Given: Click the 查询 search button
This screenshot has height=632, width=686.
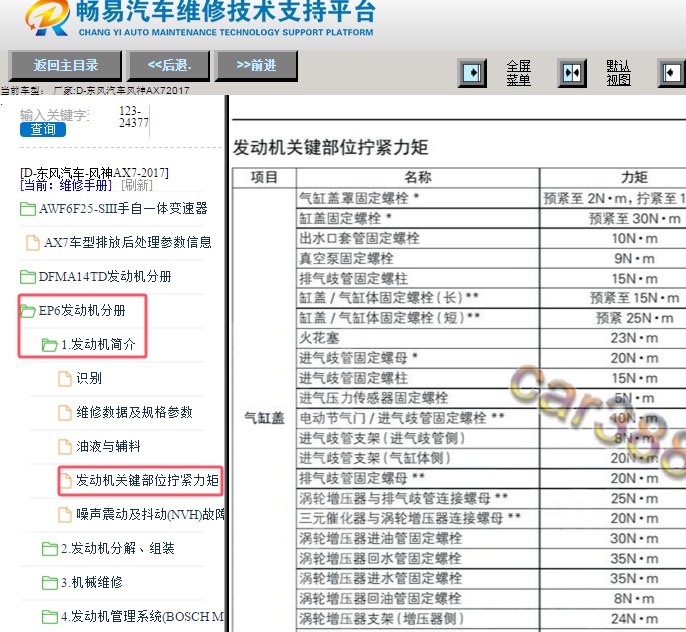Looking at the screenshot, I should click(43, 129).
